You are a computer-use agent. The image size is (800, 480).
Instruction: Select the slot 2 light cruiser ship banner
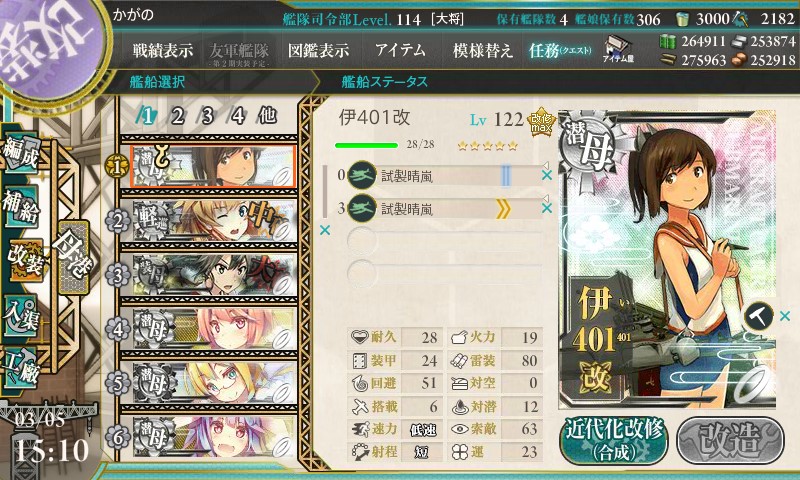pyautogui.click(x=209, y=221)
